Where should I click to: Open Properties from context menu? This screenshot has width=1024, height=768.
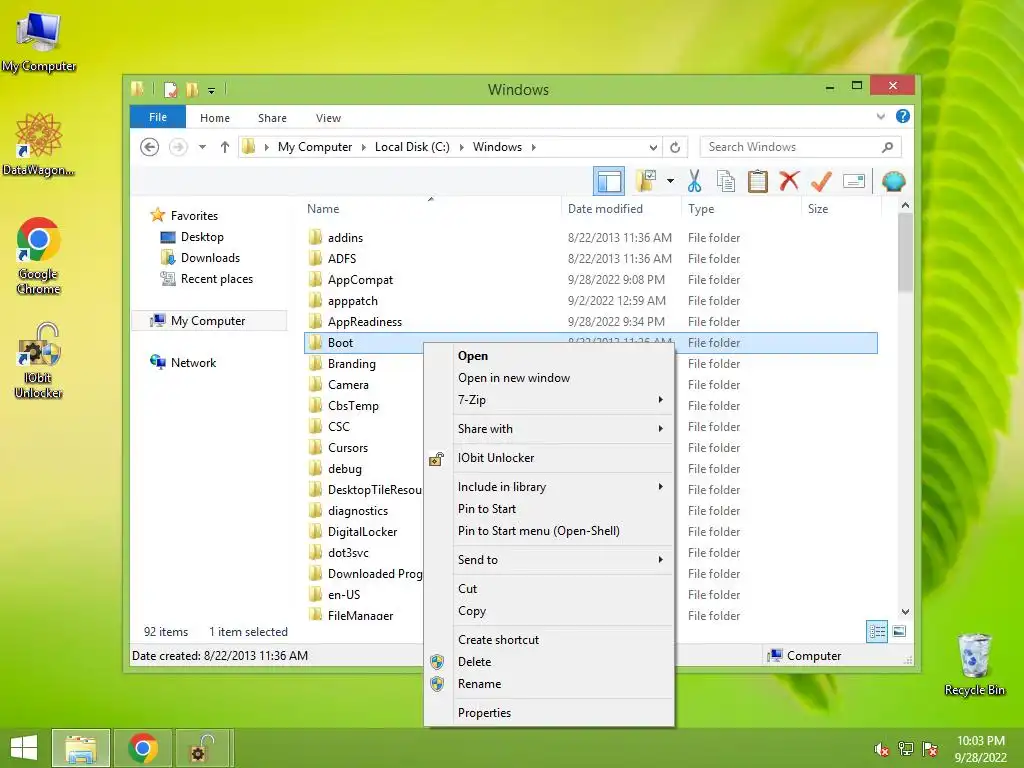[549, 713]
